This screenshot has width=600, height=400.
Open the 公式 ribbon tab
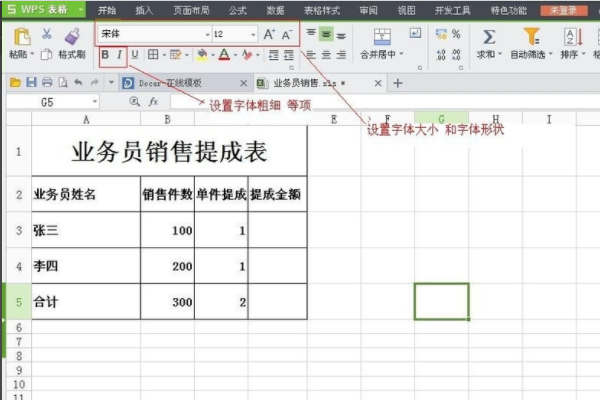[238, 10]
